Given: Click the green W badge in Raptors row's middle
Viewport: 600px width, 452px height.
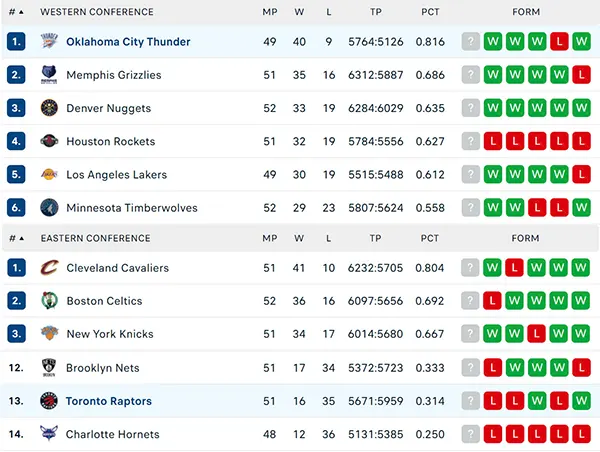Looking at the screenshot, I should pyautogui.click(x=537, y=401).
